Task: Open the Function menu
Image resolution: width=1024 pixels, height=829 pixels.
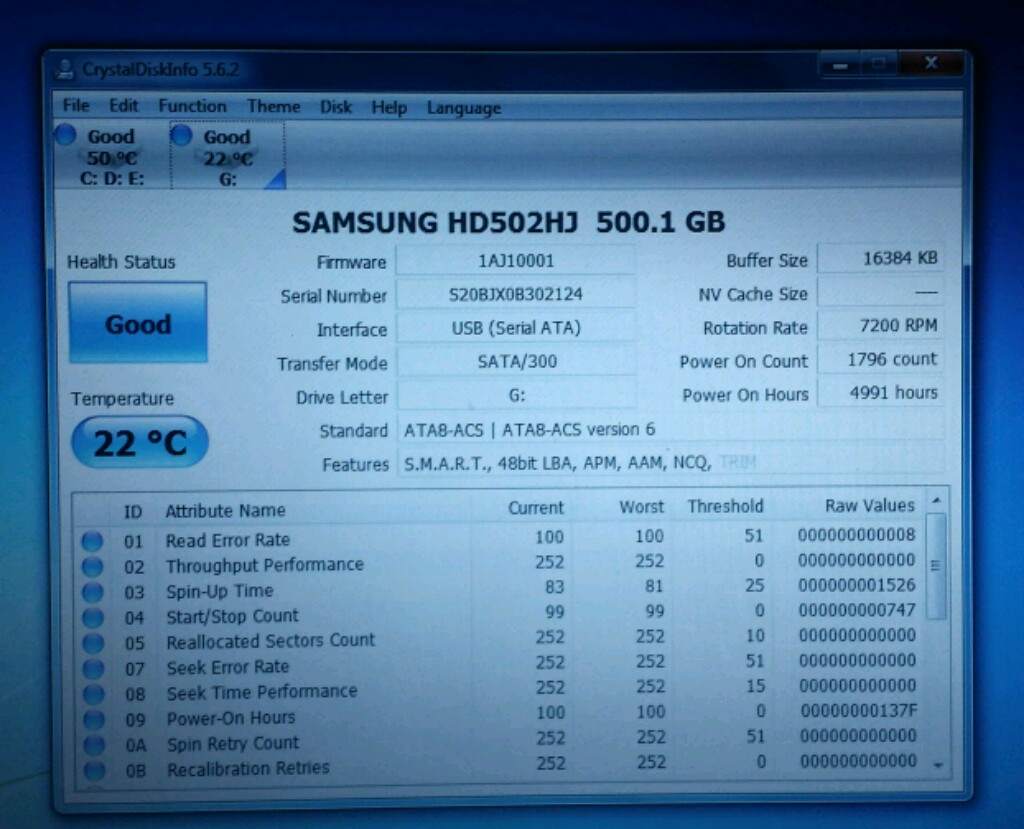Action: pos(192,106)
